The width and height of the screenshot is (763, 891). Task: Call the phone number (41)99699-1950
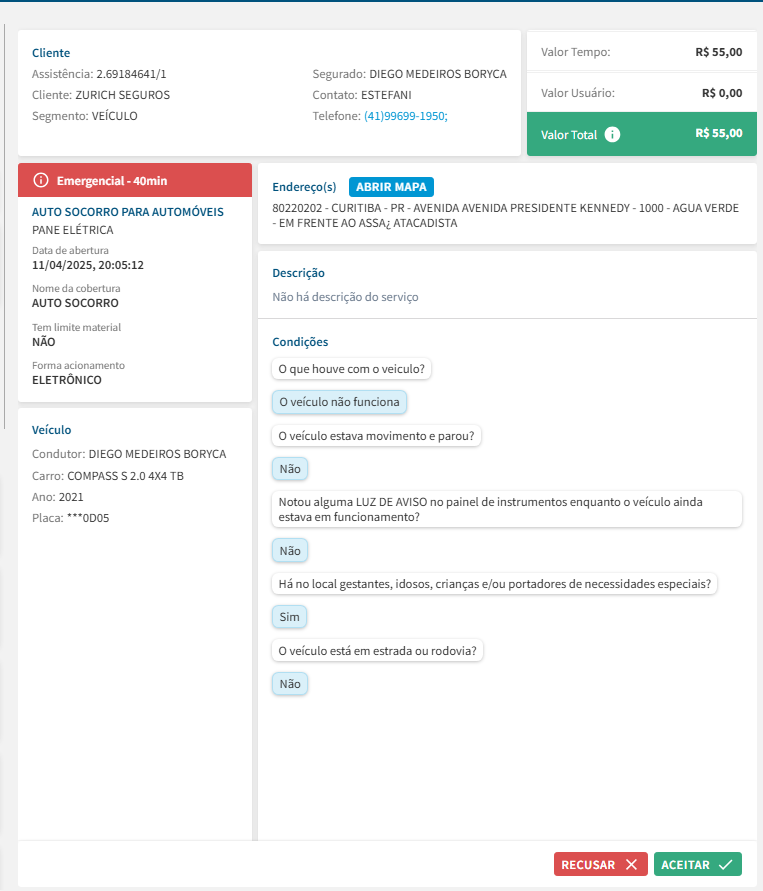point(405,116)
